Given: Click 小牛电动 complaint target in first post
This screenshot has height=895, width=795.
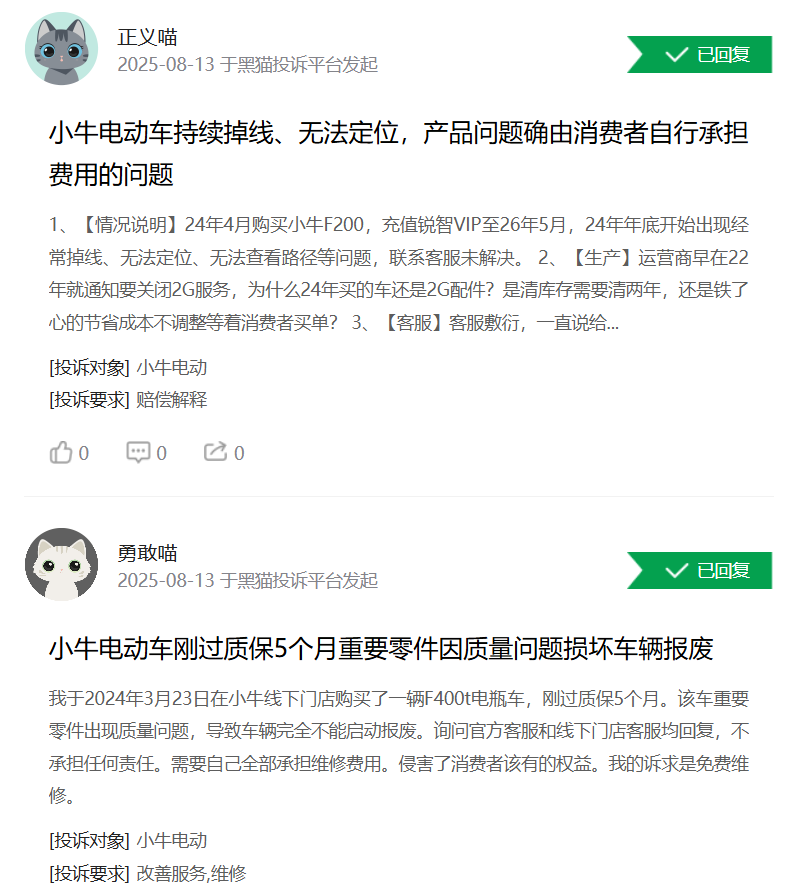Looking at the screenshot, I should (172, 368).
